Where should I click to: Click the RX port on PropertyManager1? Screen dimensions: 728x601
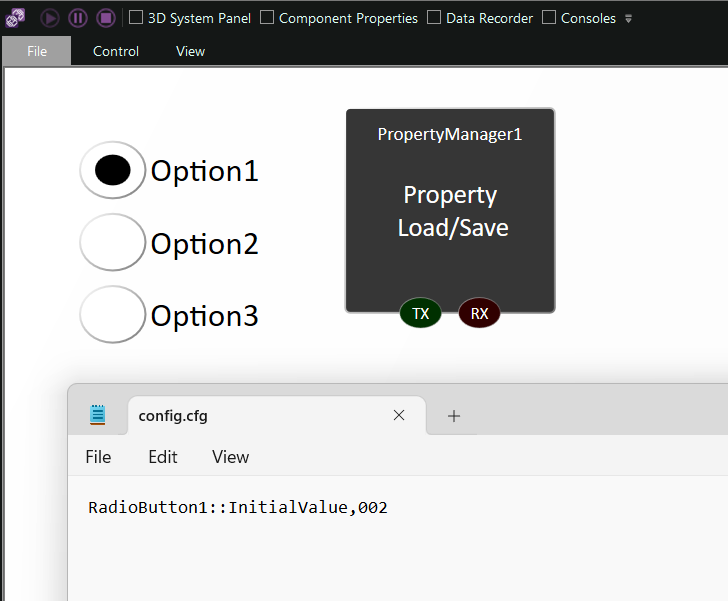[x=479, y=313]
